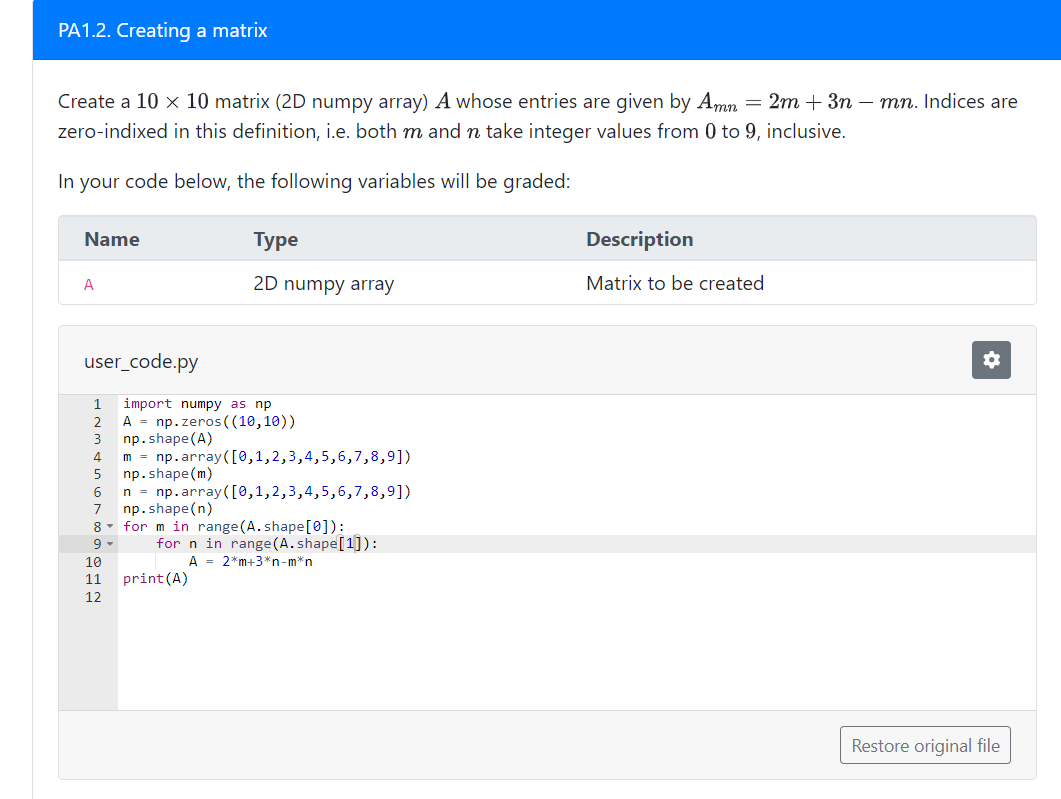Click line number 1 in the gutter
This screenshot has height=799, width=1061.
[96, 403]
